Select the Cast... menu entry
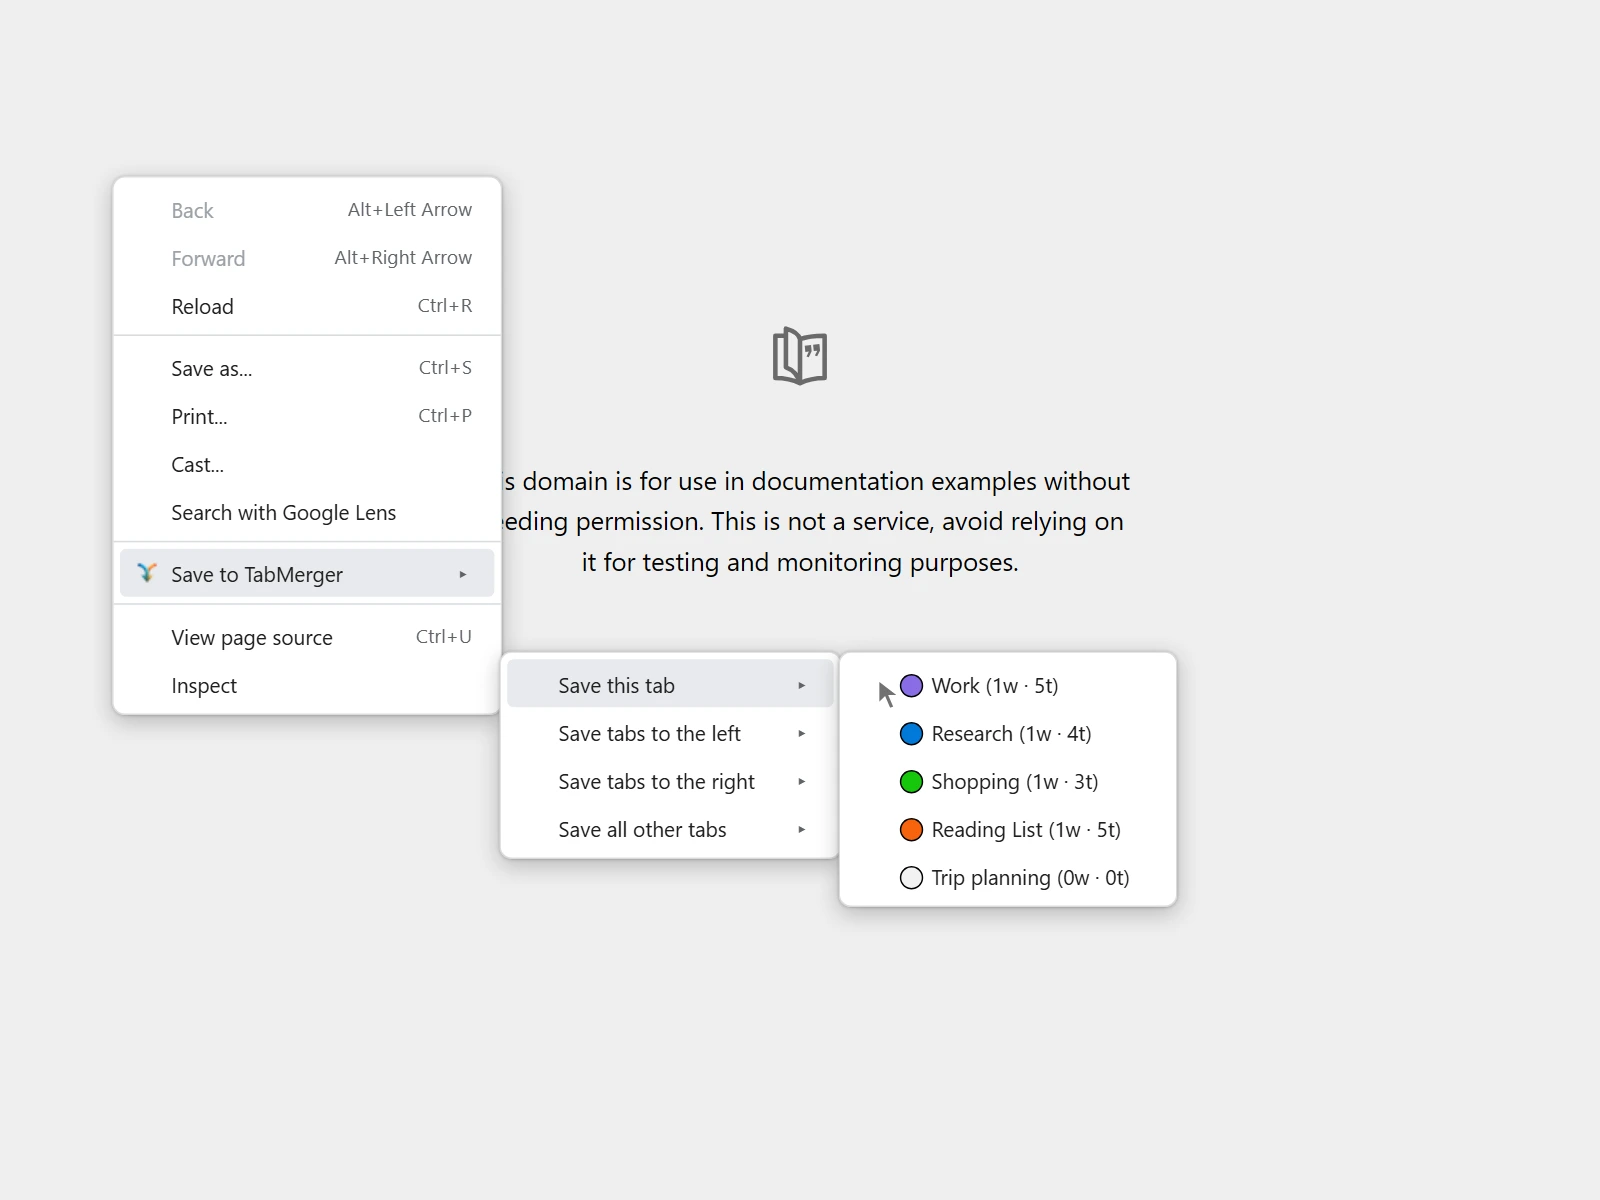This screenshot has height=1200, width=1600. [x=307, y=465]
